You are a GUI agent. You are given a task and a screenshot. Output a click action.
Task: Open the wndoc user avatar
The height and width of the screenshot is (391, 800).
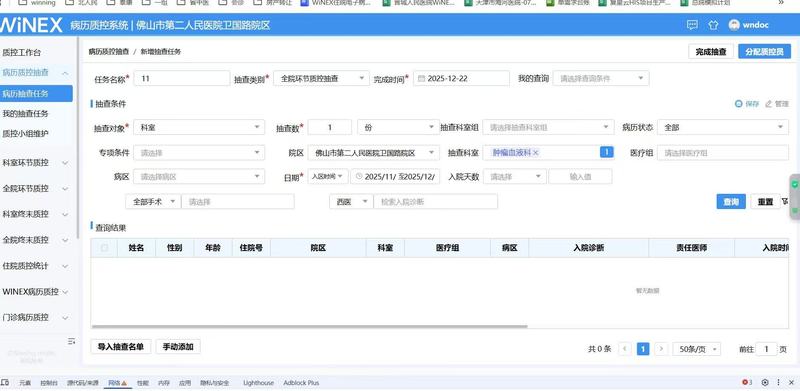point(734,25)
